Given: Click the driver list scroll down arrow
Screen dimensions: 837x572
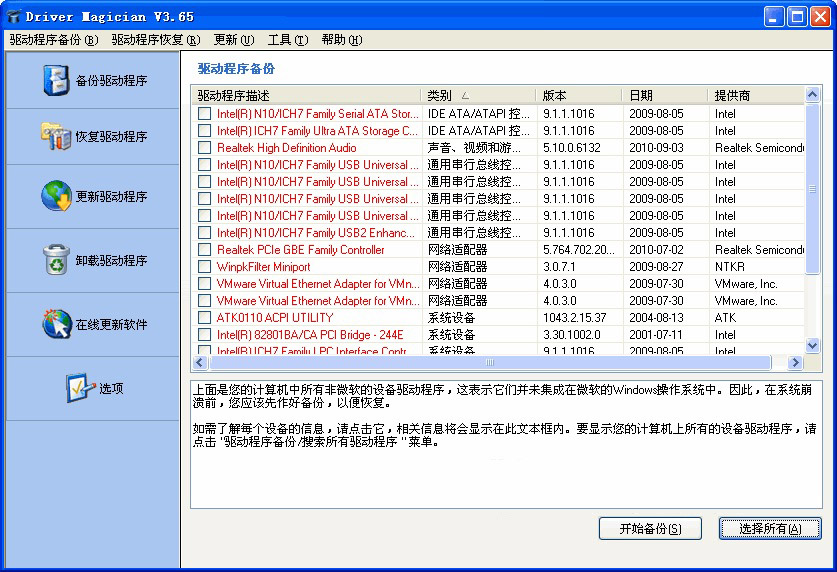Looking at the screenshot, I should click(812, 346).
